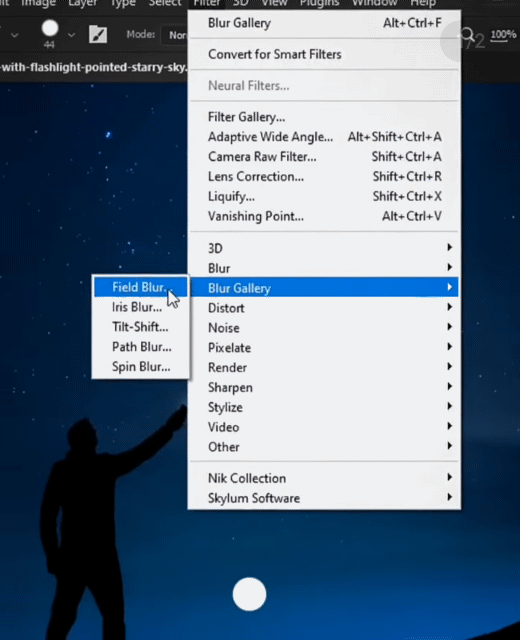Expand the Nik Collection submenu
Viewport: 520px width, 640px height.
click(324, 478)
